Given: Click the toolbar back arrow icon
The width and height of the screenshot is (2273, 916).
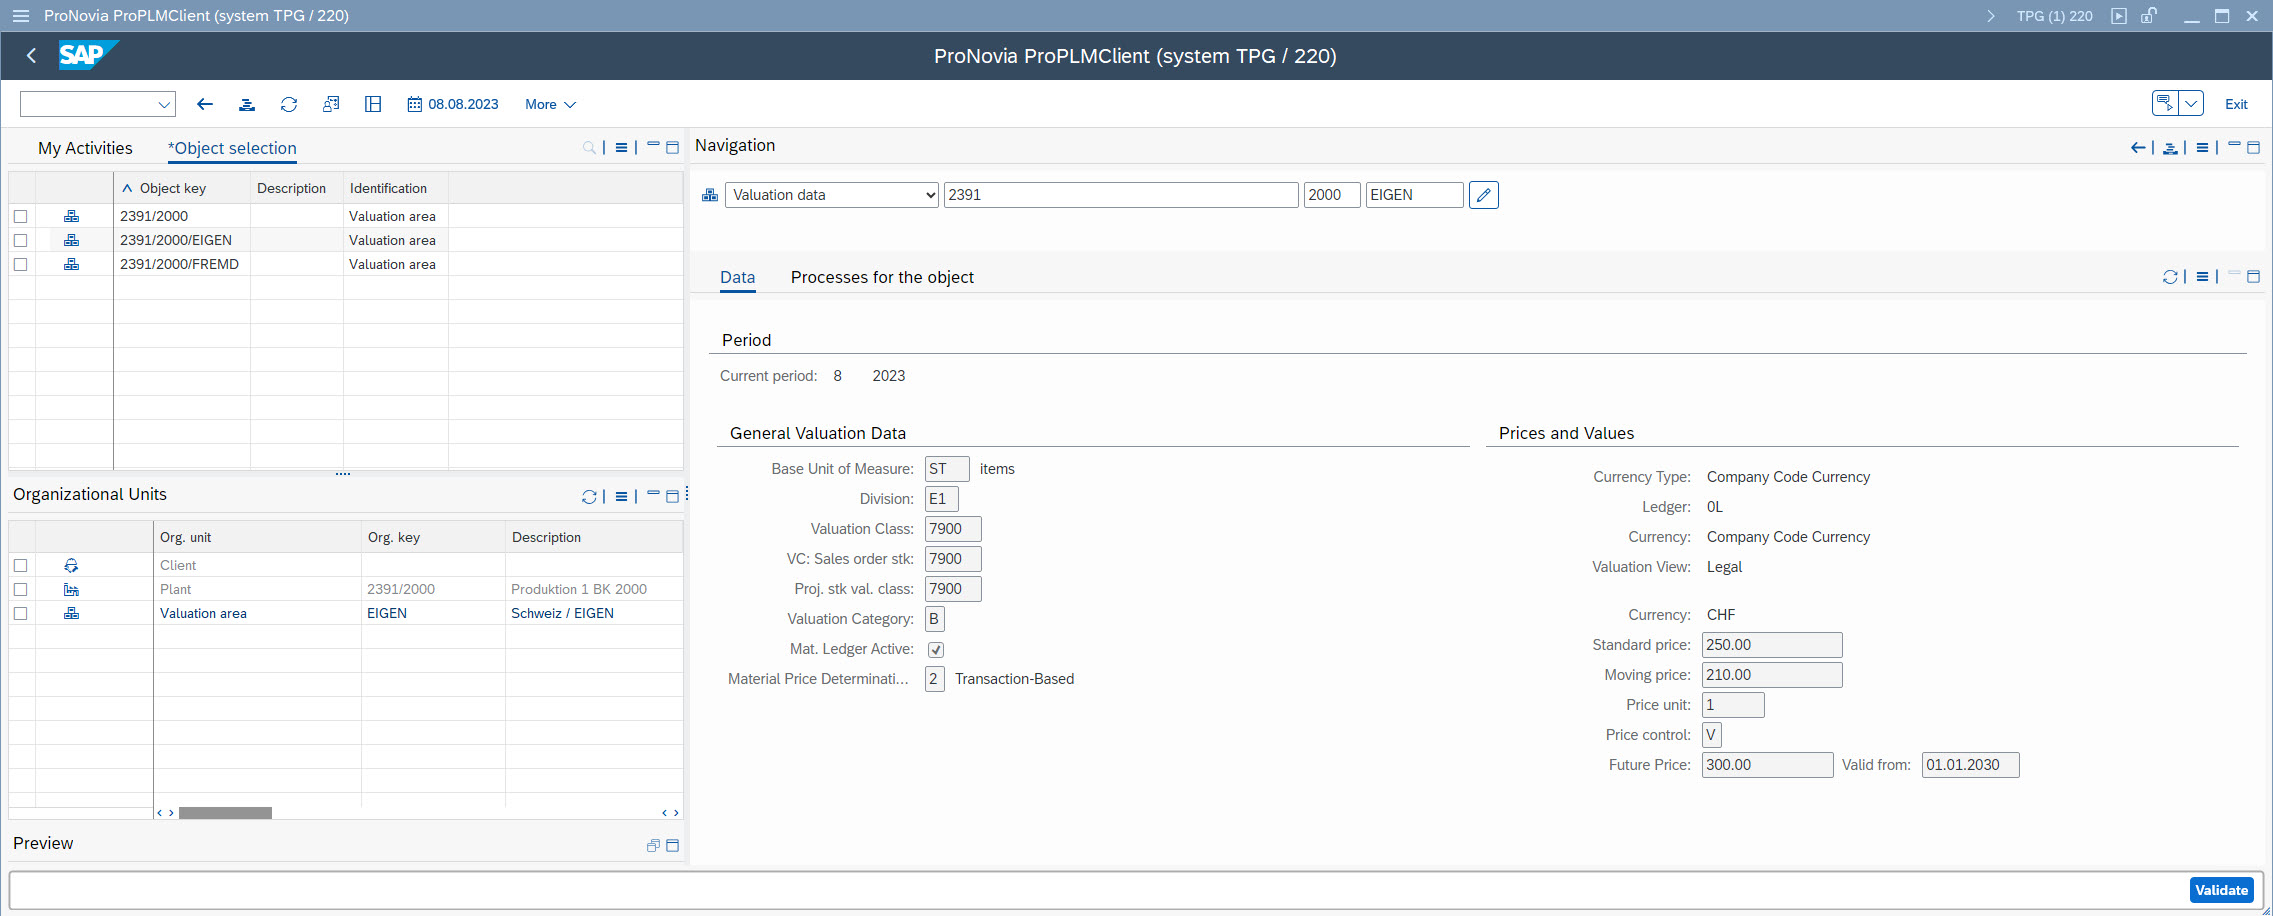Looking at the screenshot, I should 205,104.
